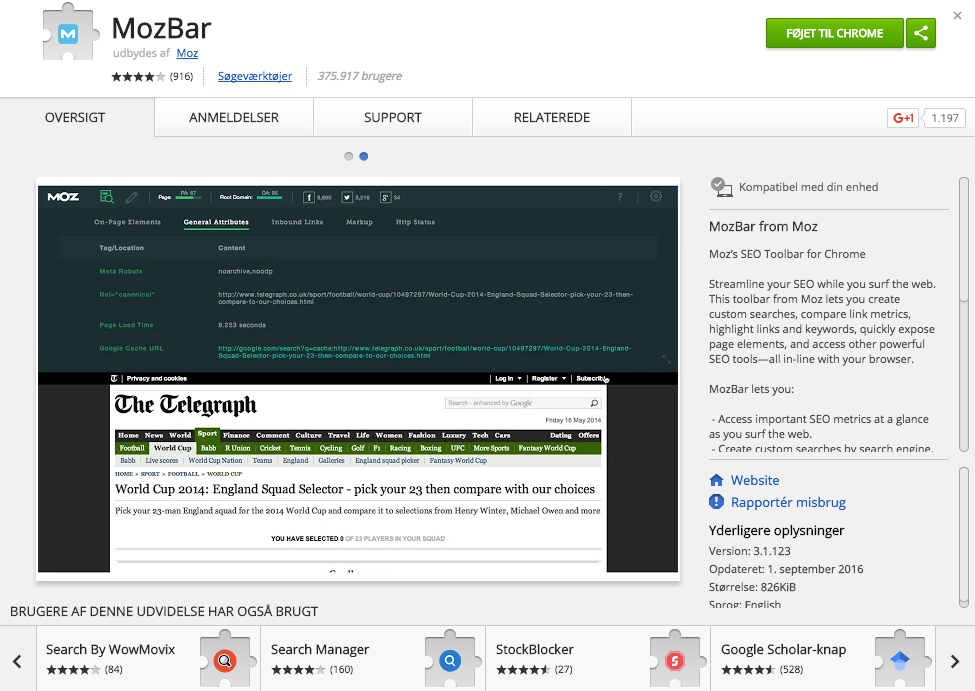Viewport: 975px width, 691px height.
Task: Click the Yderligere oplysninger heading
Action: (776, 531)
